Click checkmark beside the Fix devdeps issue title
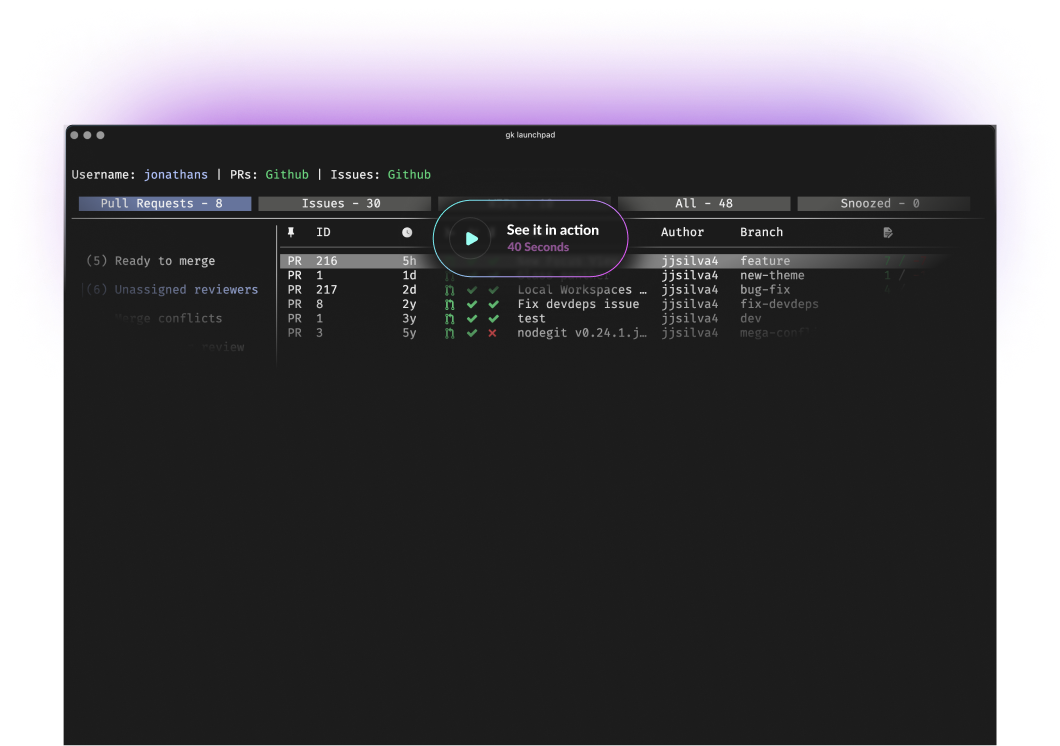Image resolution: width=1060 pixels, height=746 pixels. coord(493,305)
